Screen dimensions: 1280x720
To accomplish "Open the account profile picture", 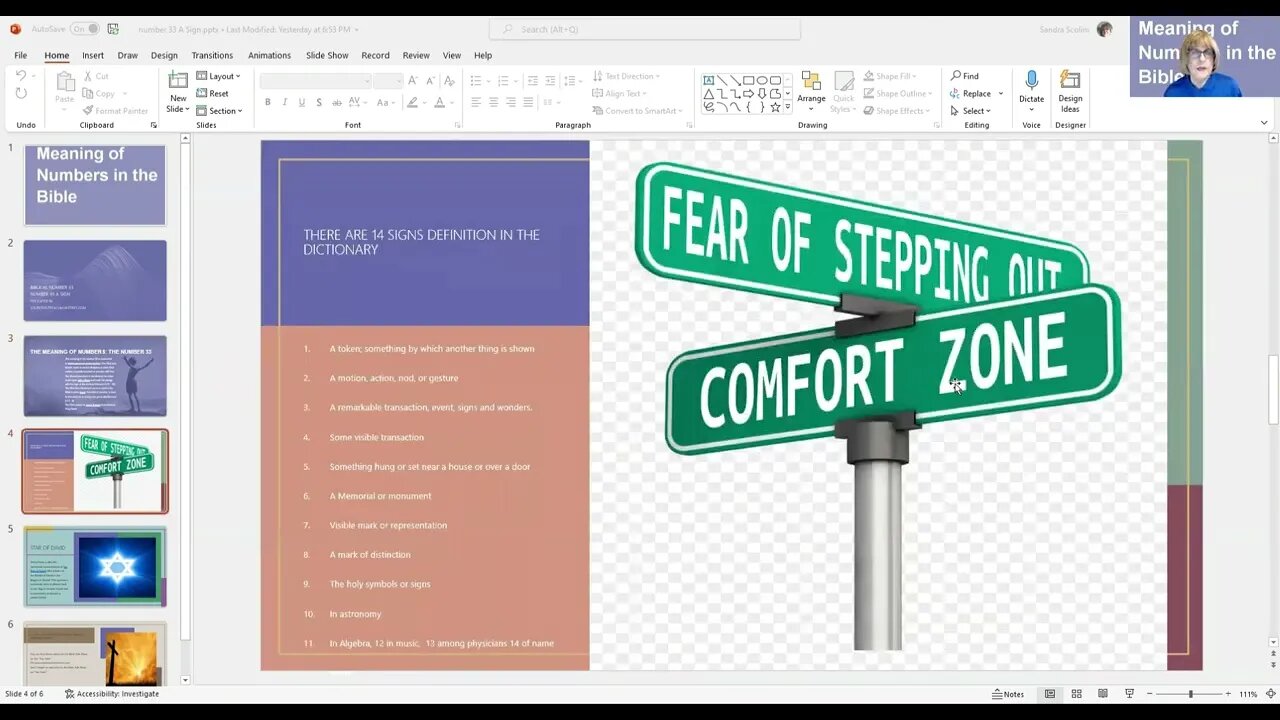I will coord(1104,29).
